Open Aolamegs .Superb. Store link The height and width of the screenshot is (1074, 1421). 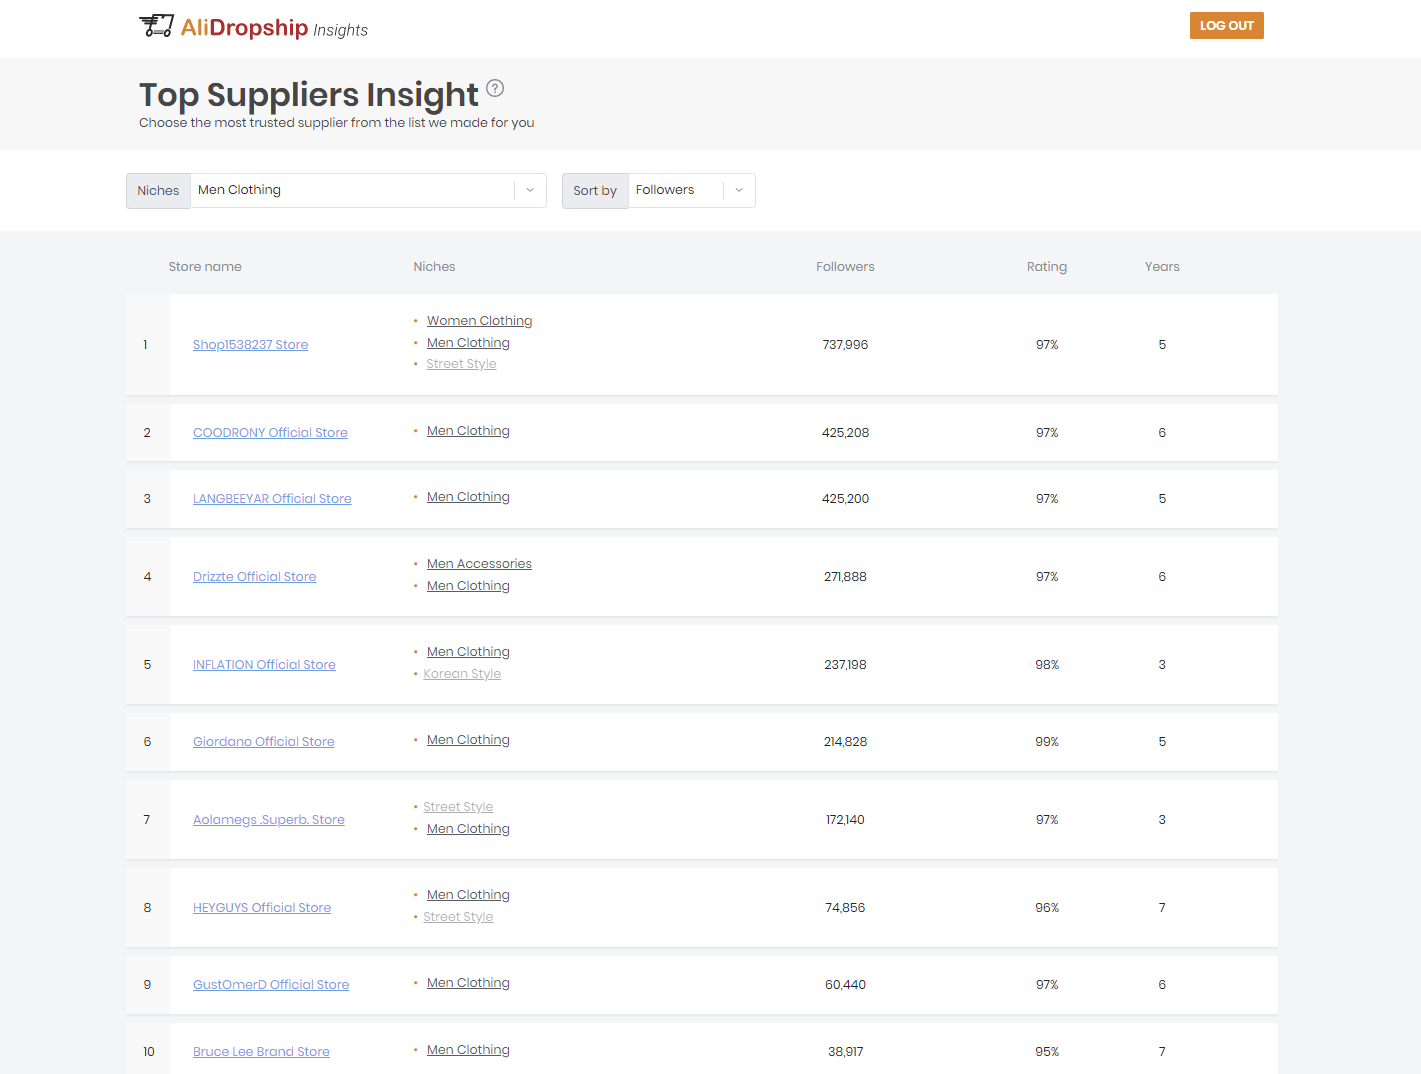[268, 820]
